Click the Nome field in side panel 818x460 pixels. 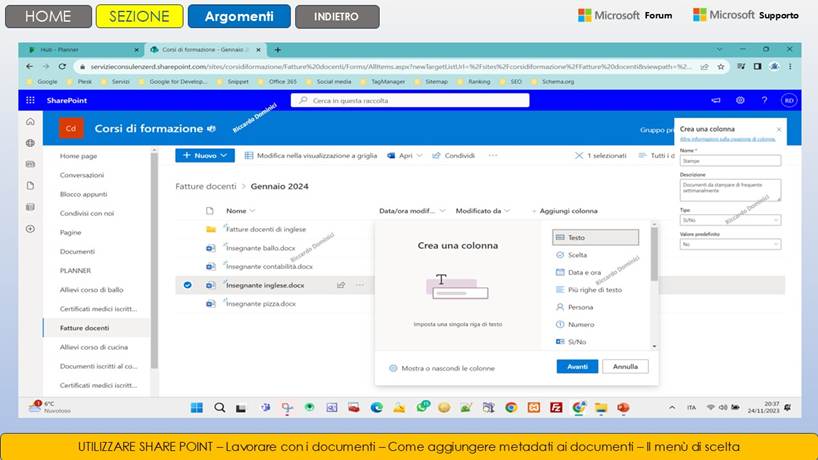coord(730,161)
